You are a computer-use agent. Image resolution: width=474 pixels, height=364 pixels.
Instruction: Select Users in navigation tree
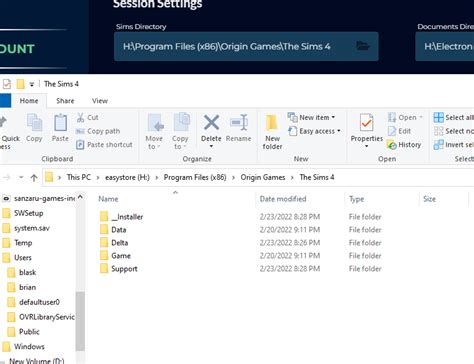(x=23, y=258)
